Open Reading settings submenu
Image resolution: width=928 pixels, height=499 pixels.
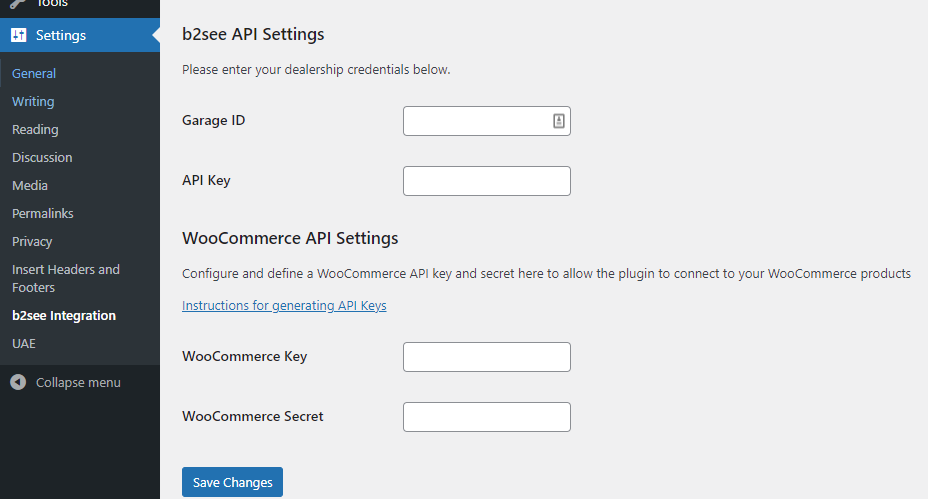pyautogui.click(x=35, y=129)
